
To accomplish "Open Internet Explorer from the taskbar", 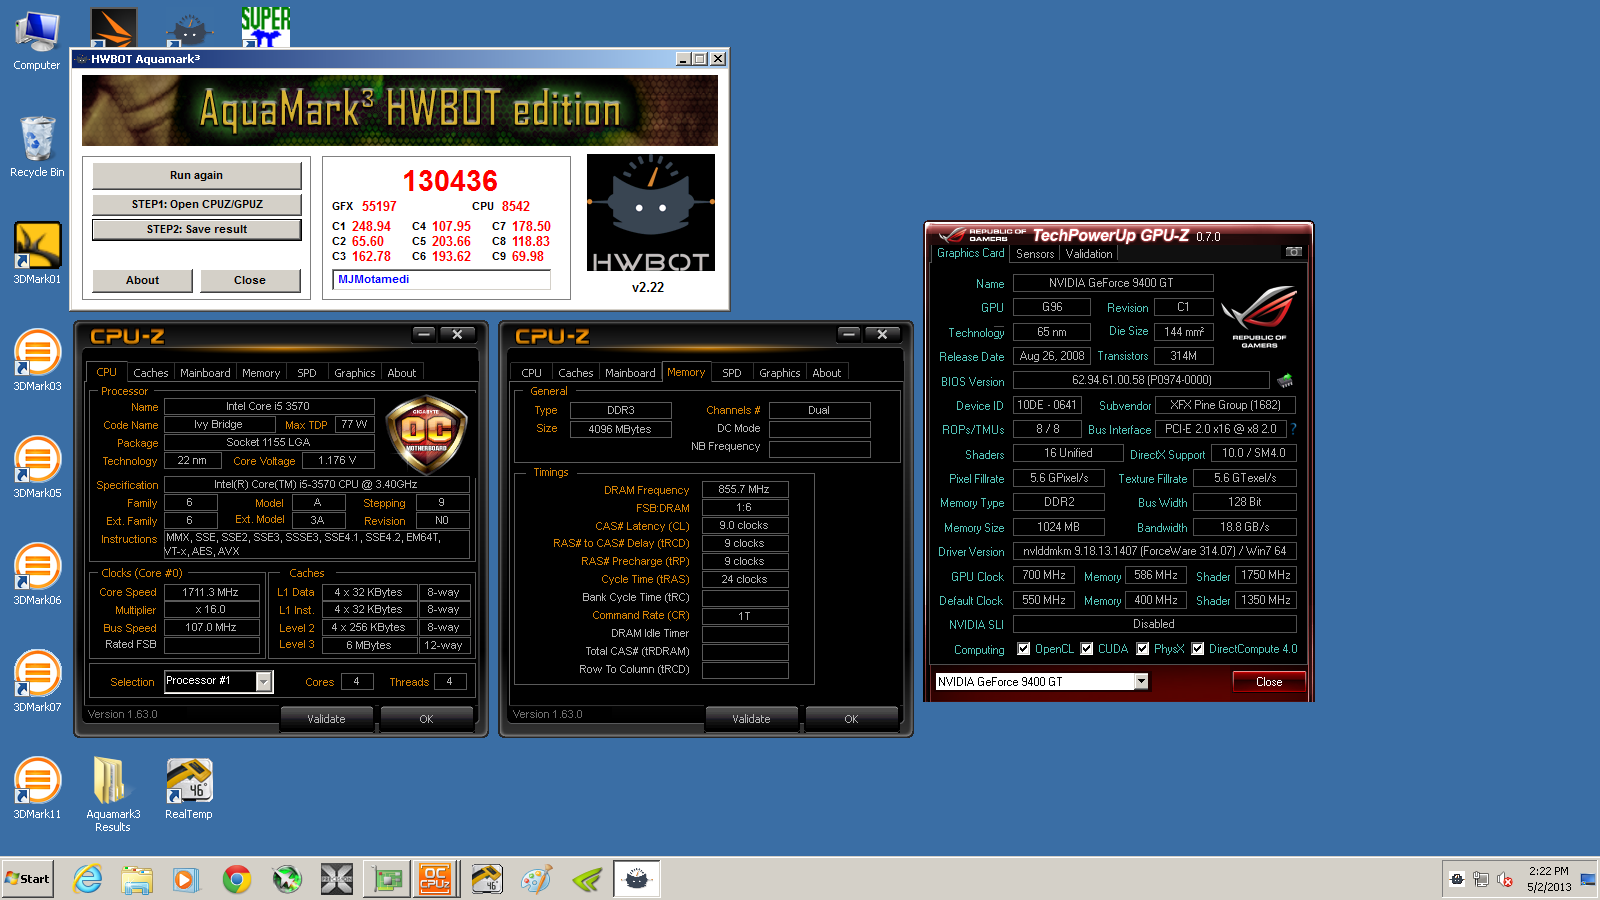I will coord(88,879).
